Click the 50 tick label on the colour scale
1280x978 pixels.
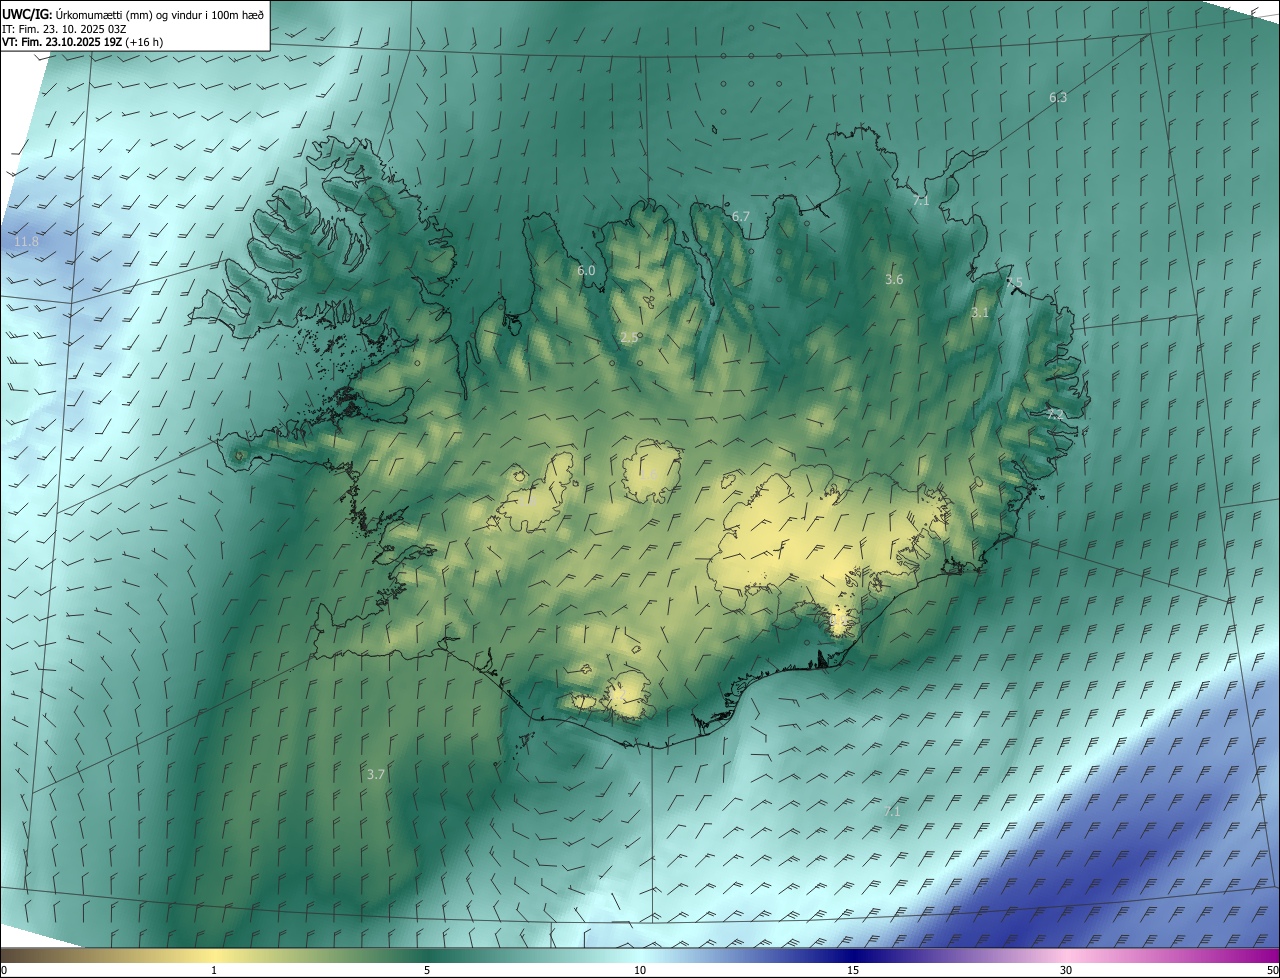coord(1272,970)
